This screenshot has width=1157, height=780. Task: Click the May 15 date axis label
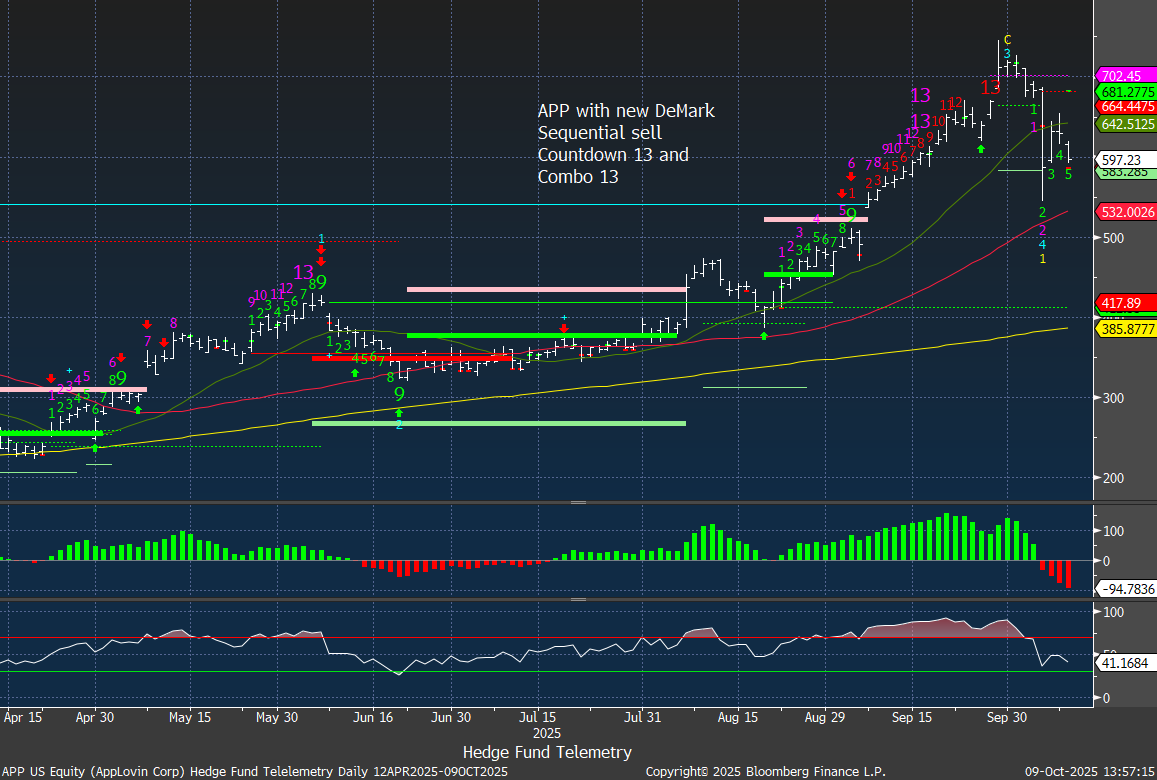(x=190, y=717)
